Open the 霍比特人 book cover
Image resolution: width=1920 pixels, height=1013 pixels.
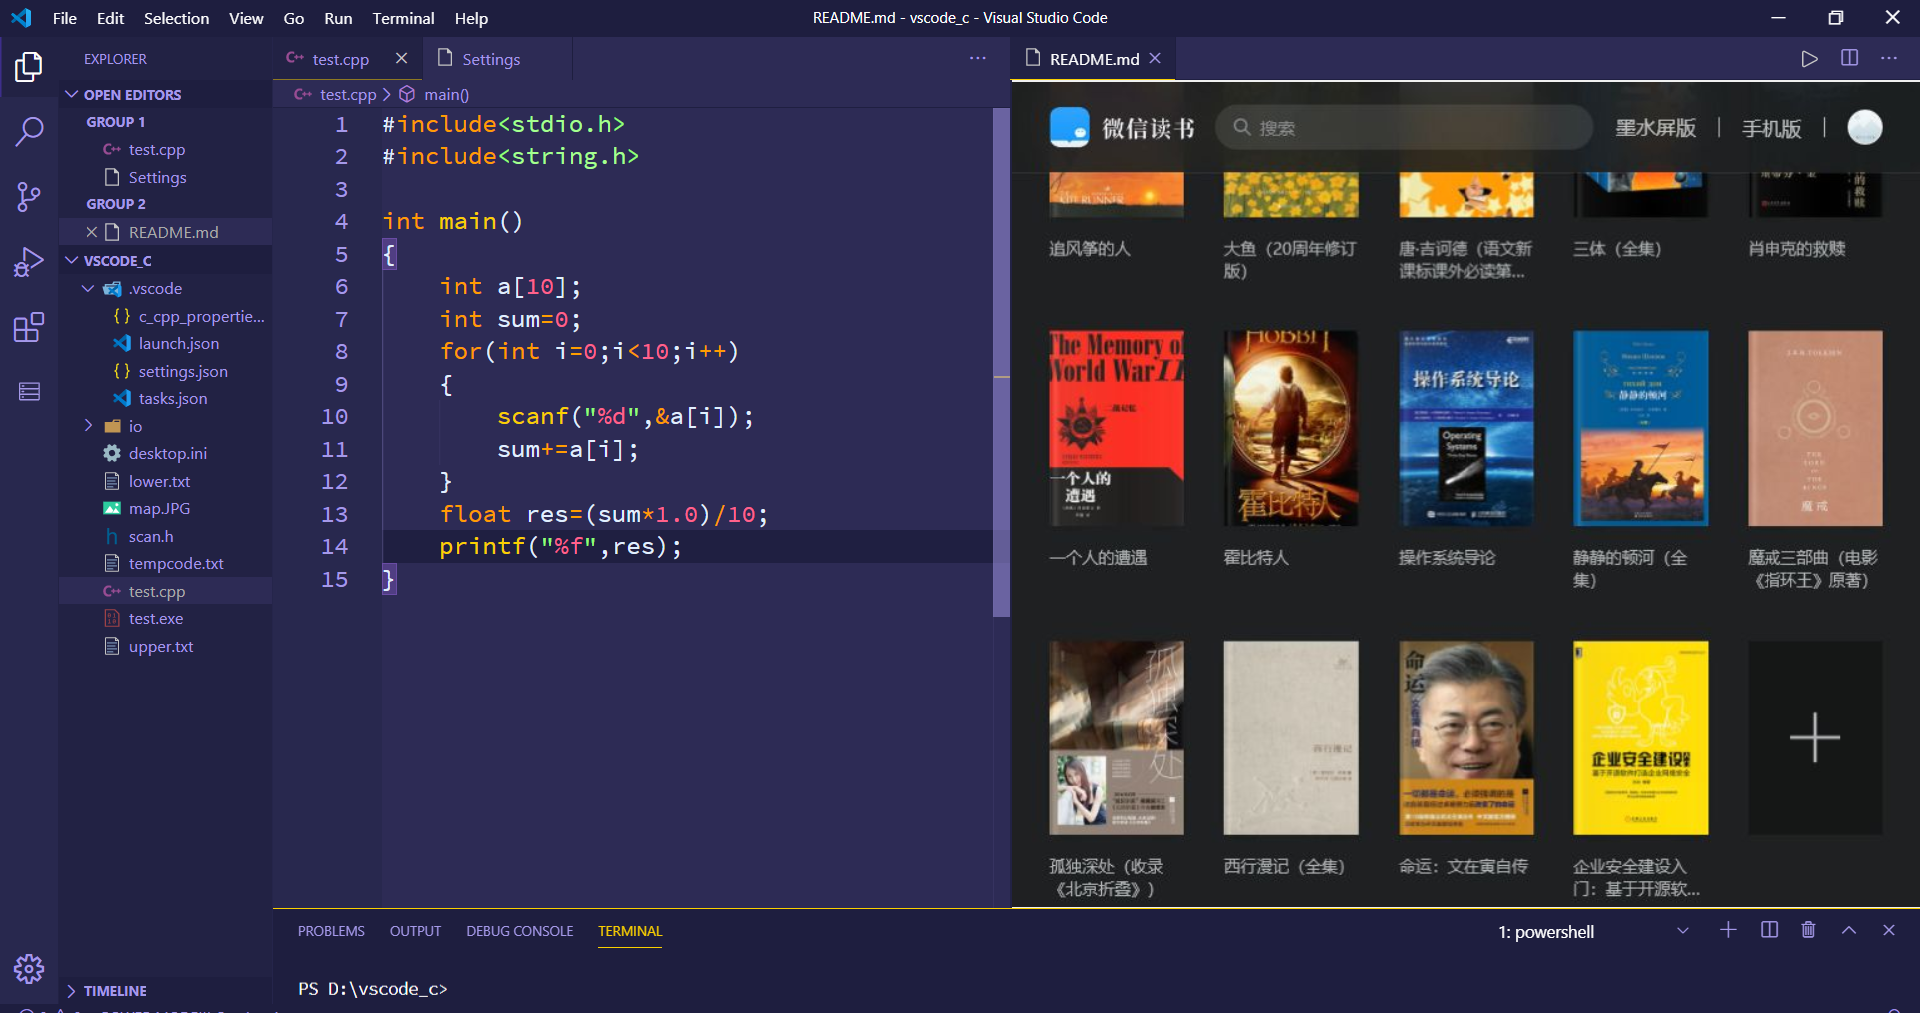[1290, 428]
